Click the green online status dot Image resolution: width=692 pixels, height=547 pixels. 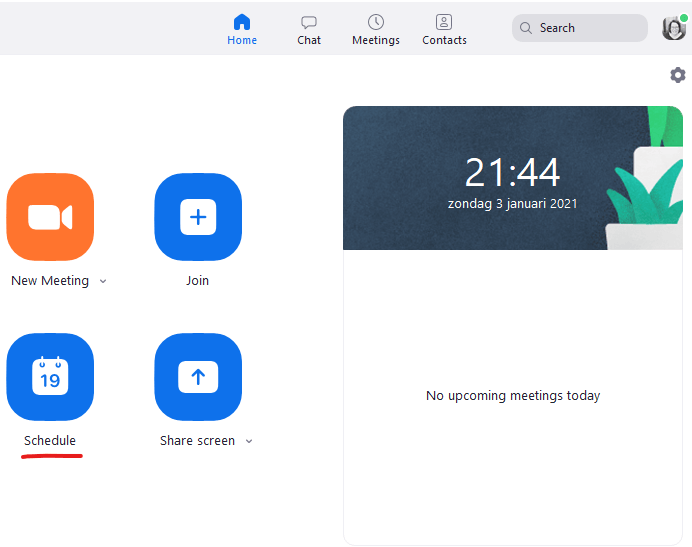[683, 18]
